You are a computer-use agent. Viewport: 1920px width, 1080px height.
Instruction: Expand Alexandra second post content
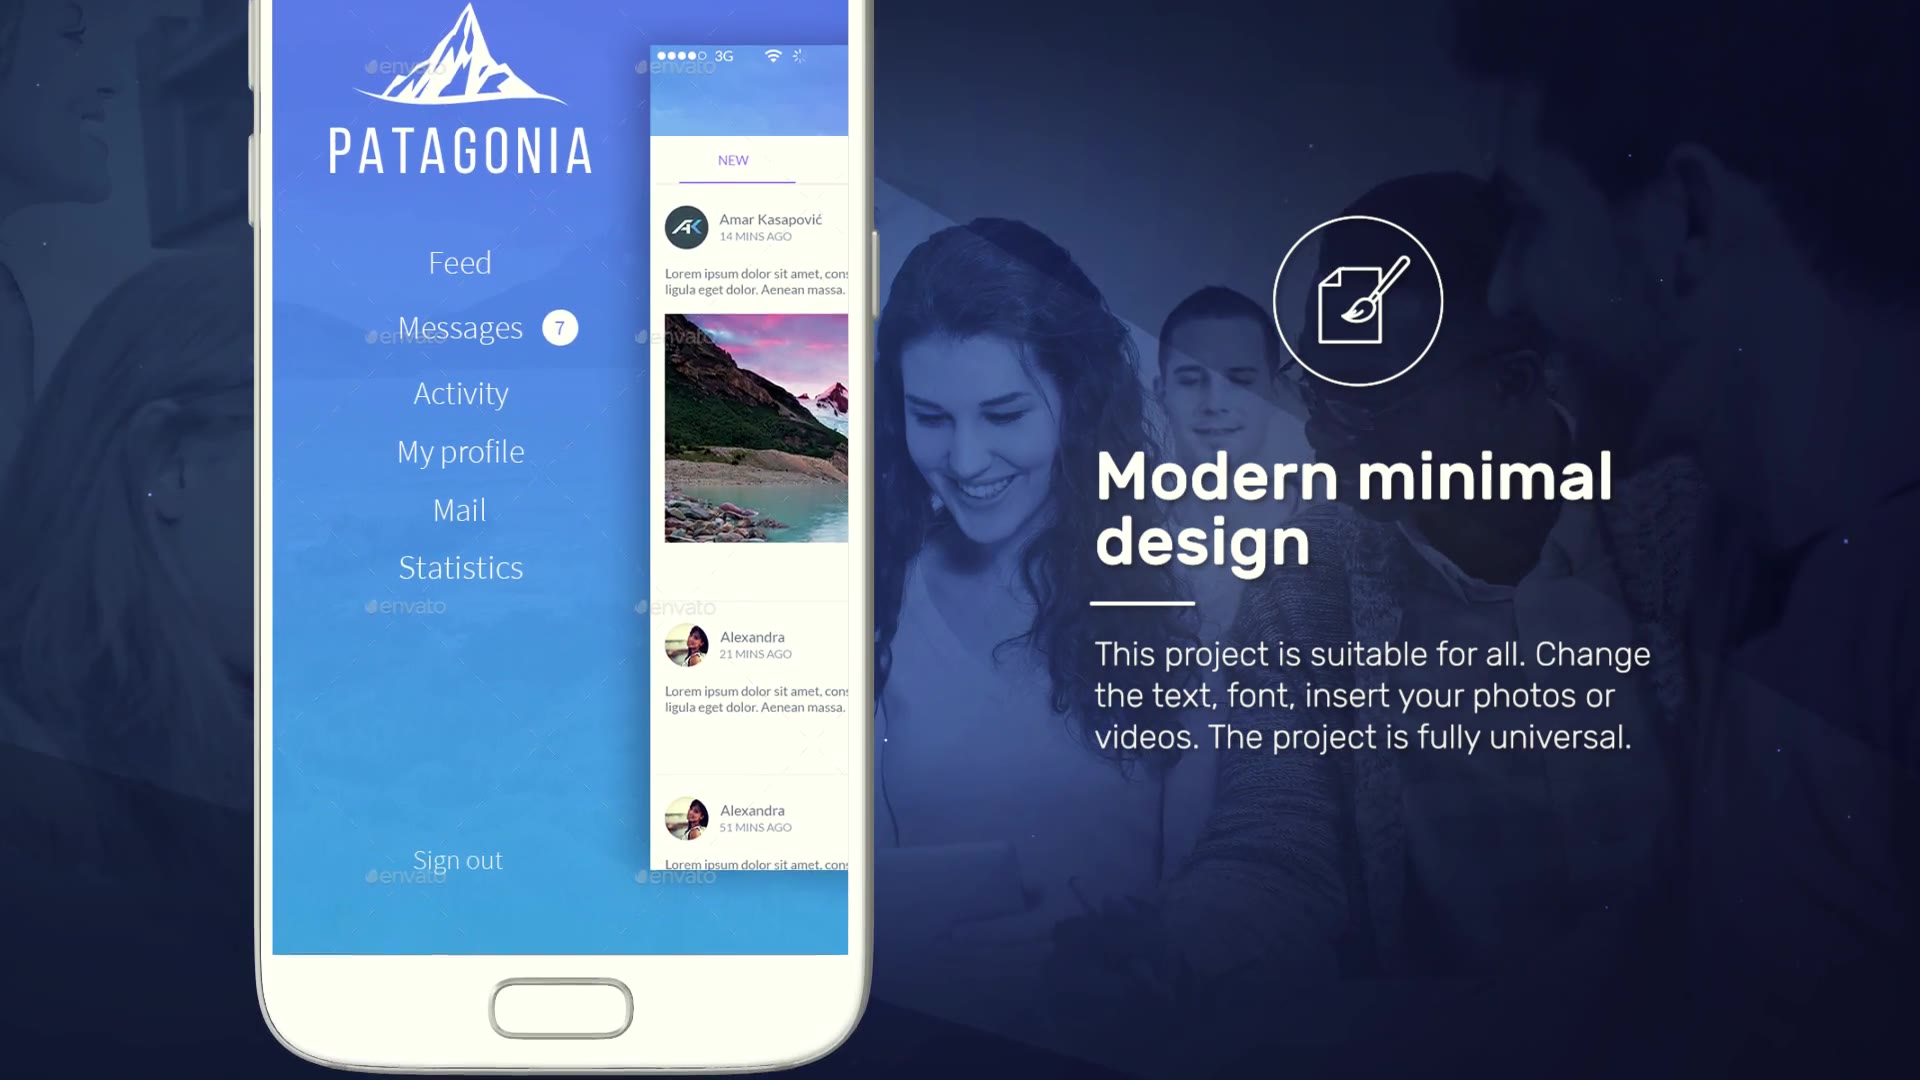tap(757, 864)
